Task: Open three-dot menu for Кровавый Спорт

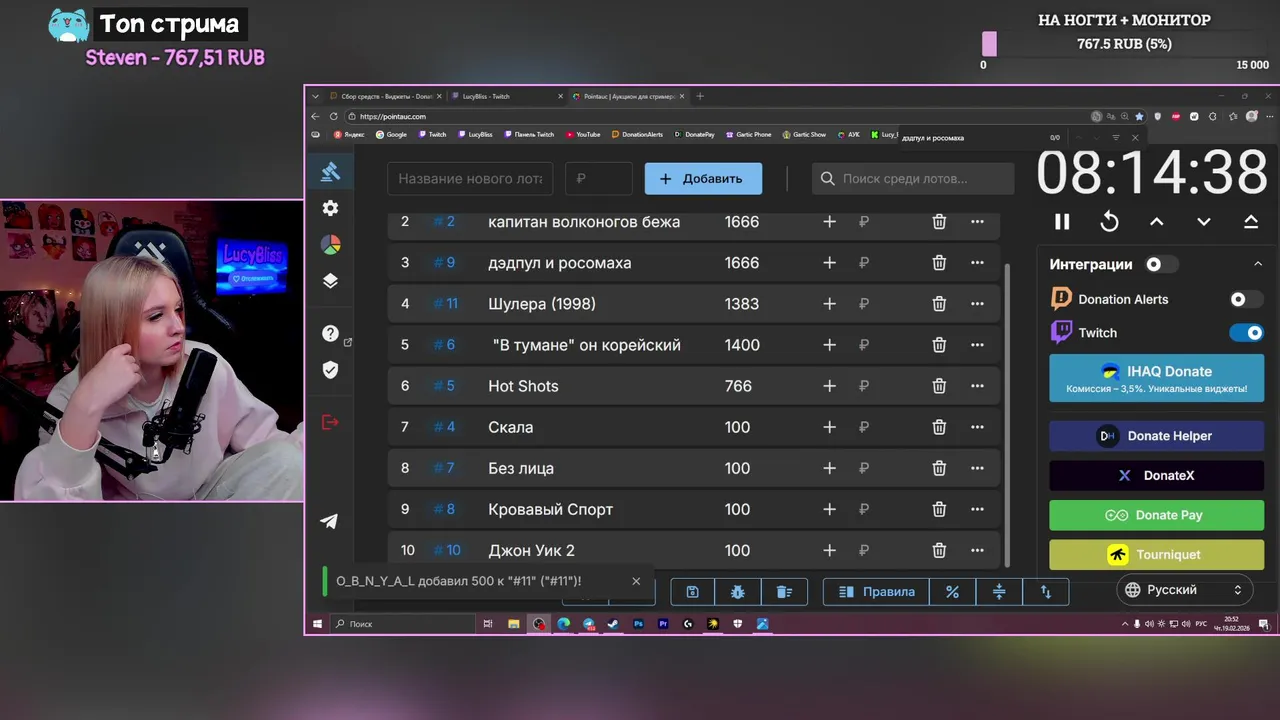Action: [x=977, y=509]
